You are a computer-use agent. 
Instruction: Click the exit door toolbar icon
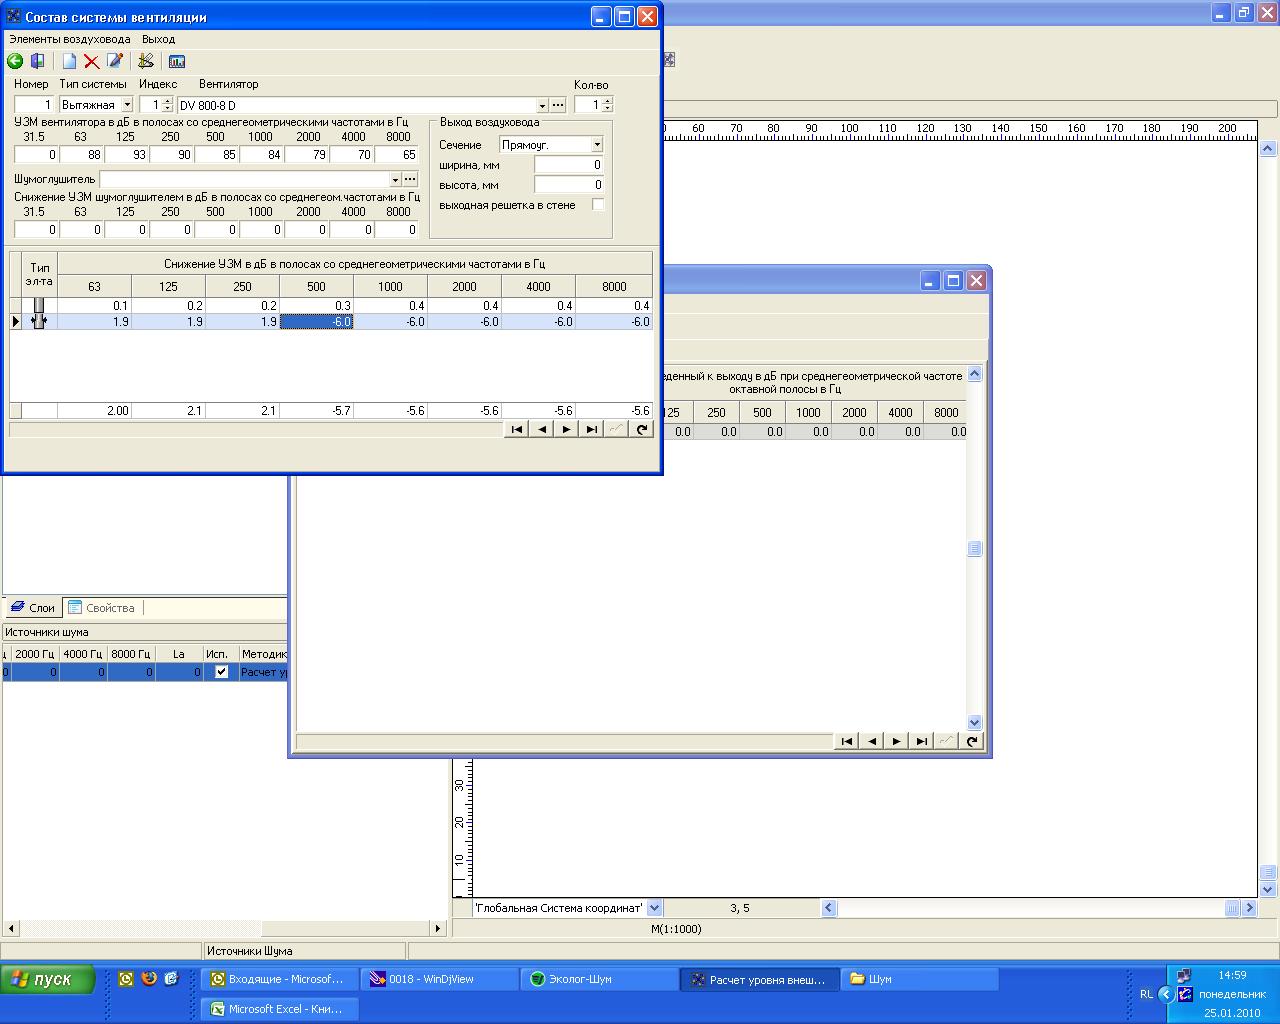click(38, 61)
